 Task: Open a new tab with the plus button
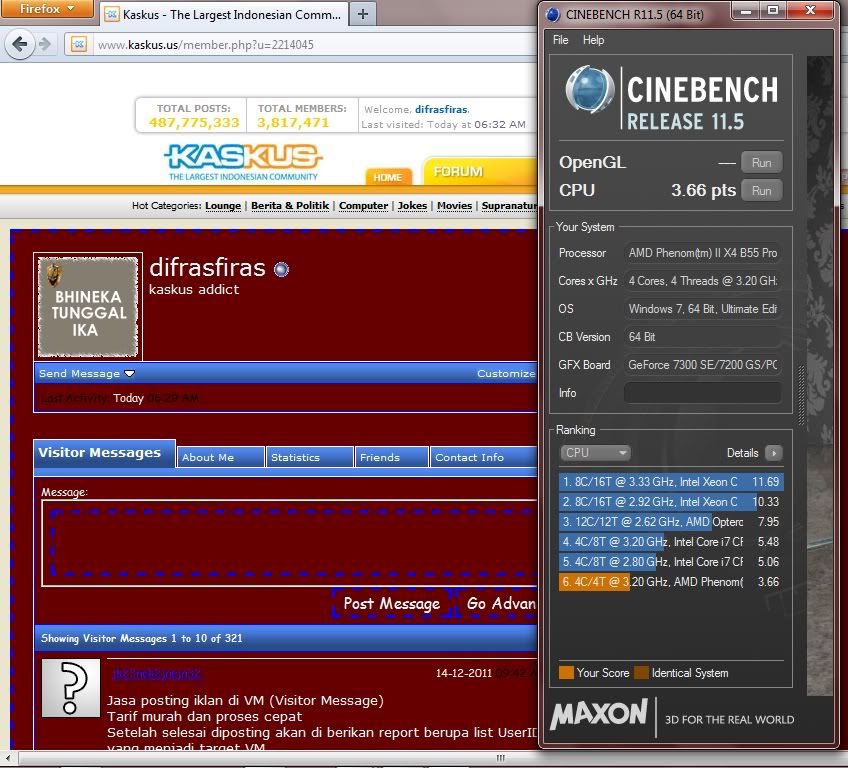pos(363,14)
